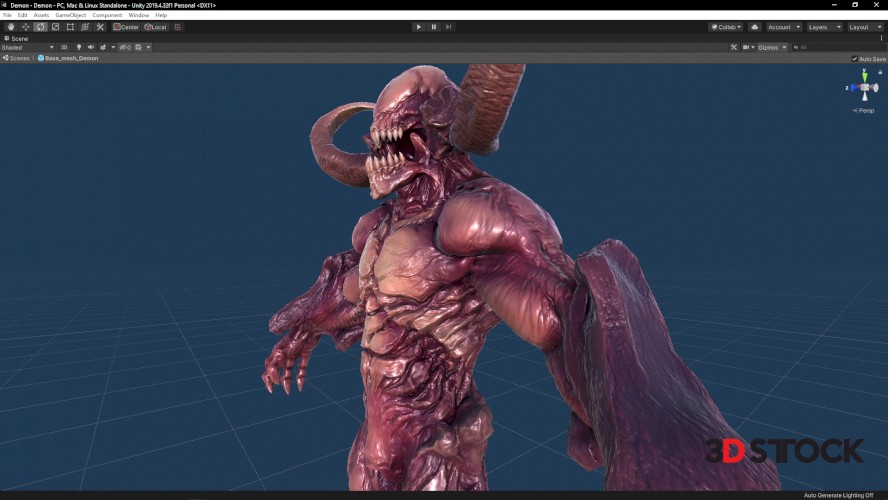Toggle grid snapping icon
This screenshot has height=500, width=888.
pyautogui.click(x=178, y=27)
